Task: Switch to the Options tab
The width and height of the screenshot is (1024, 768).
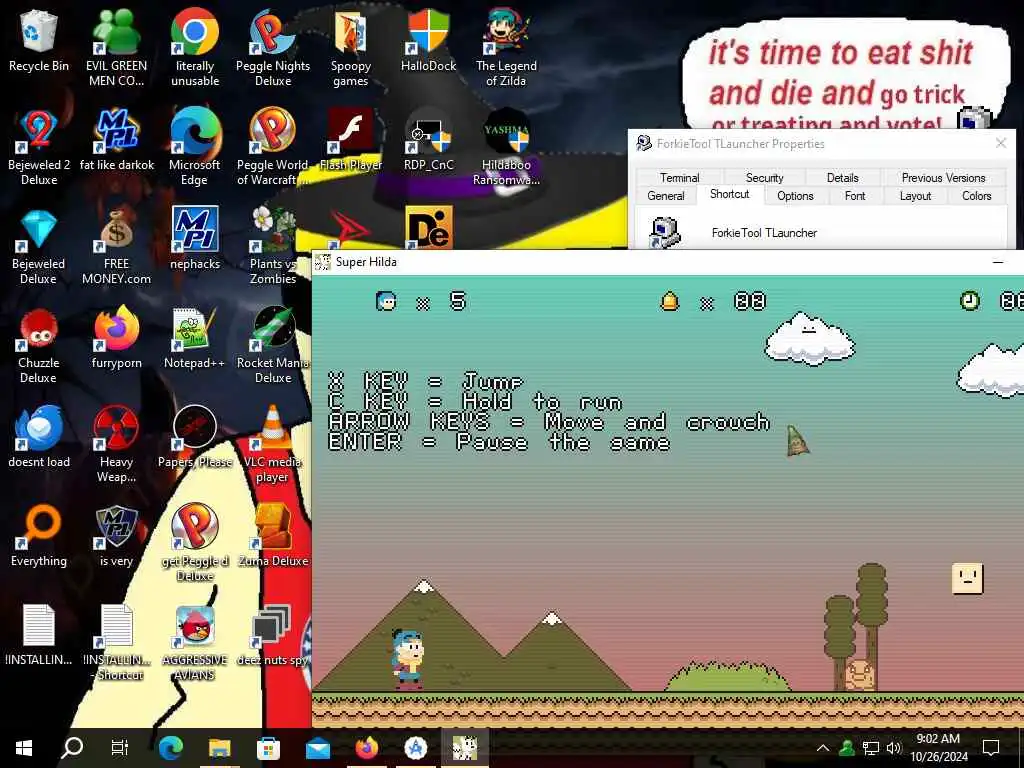Action: click(795, 196)
